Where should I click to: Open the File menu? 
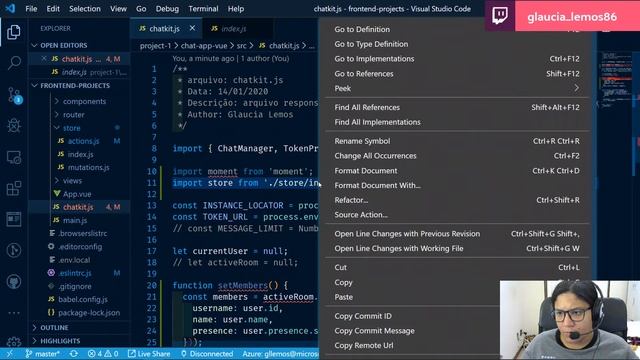[31, 9]
